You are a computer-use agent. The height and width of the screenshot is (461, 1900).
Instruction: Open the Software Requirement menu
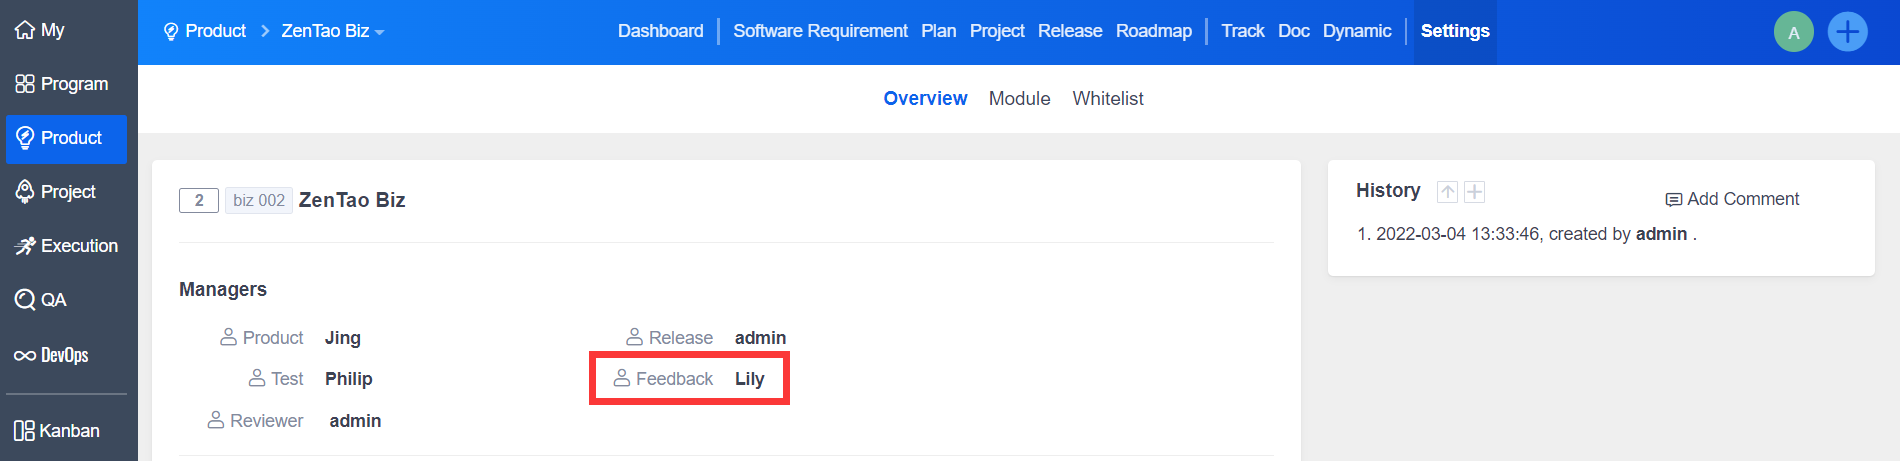pos(820,31)
